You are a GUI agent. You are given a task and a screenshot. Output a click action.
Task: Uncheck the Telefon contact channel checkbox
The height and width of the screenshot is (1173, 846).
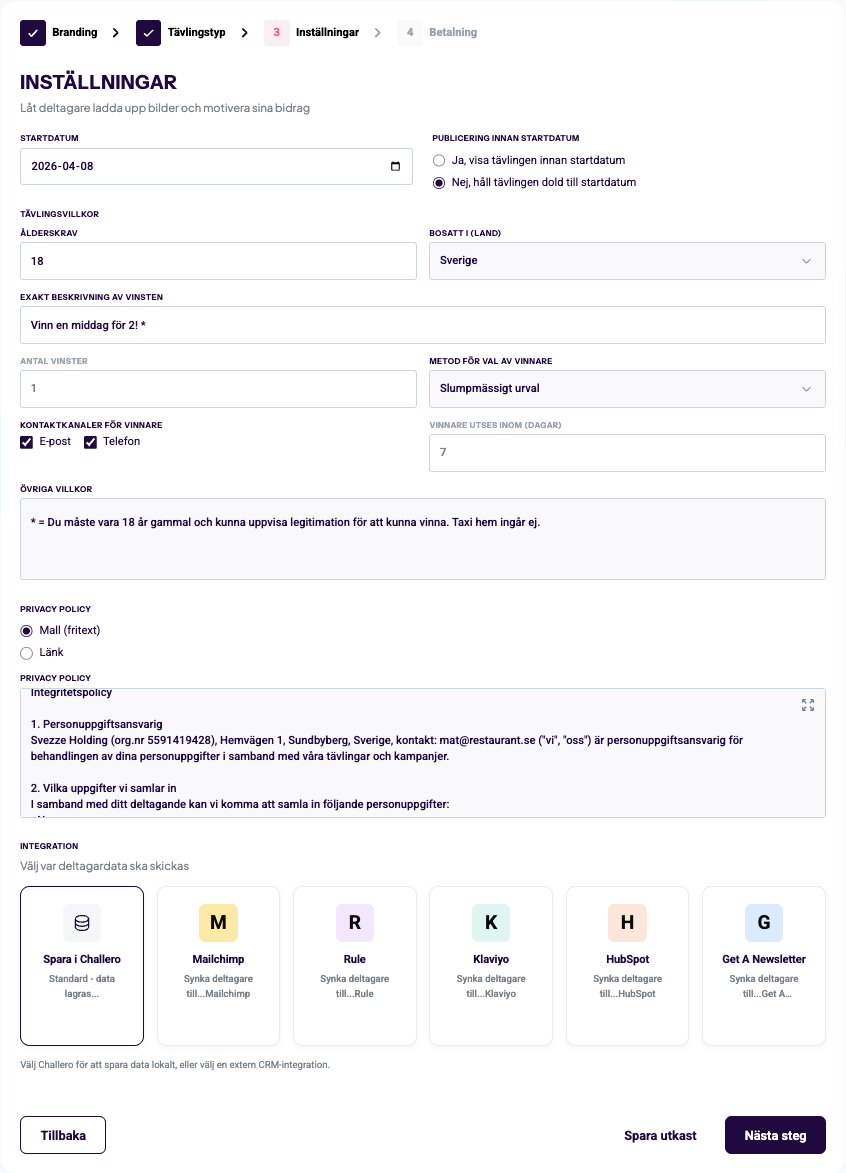point(90,442)
